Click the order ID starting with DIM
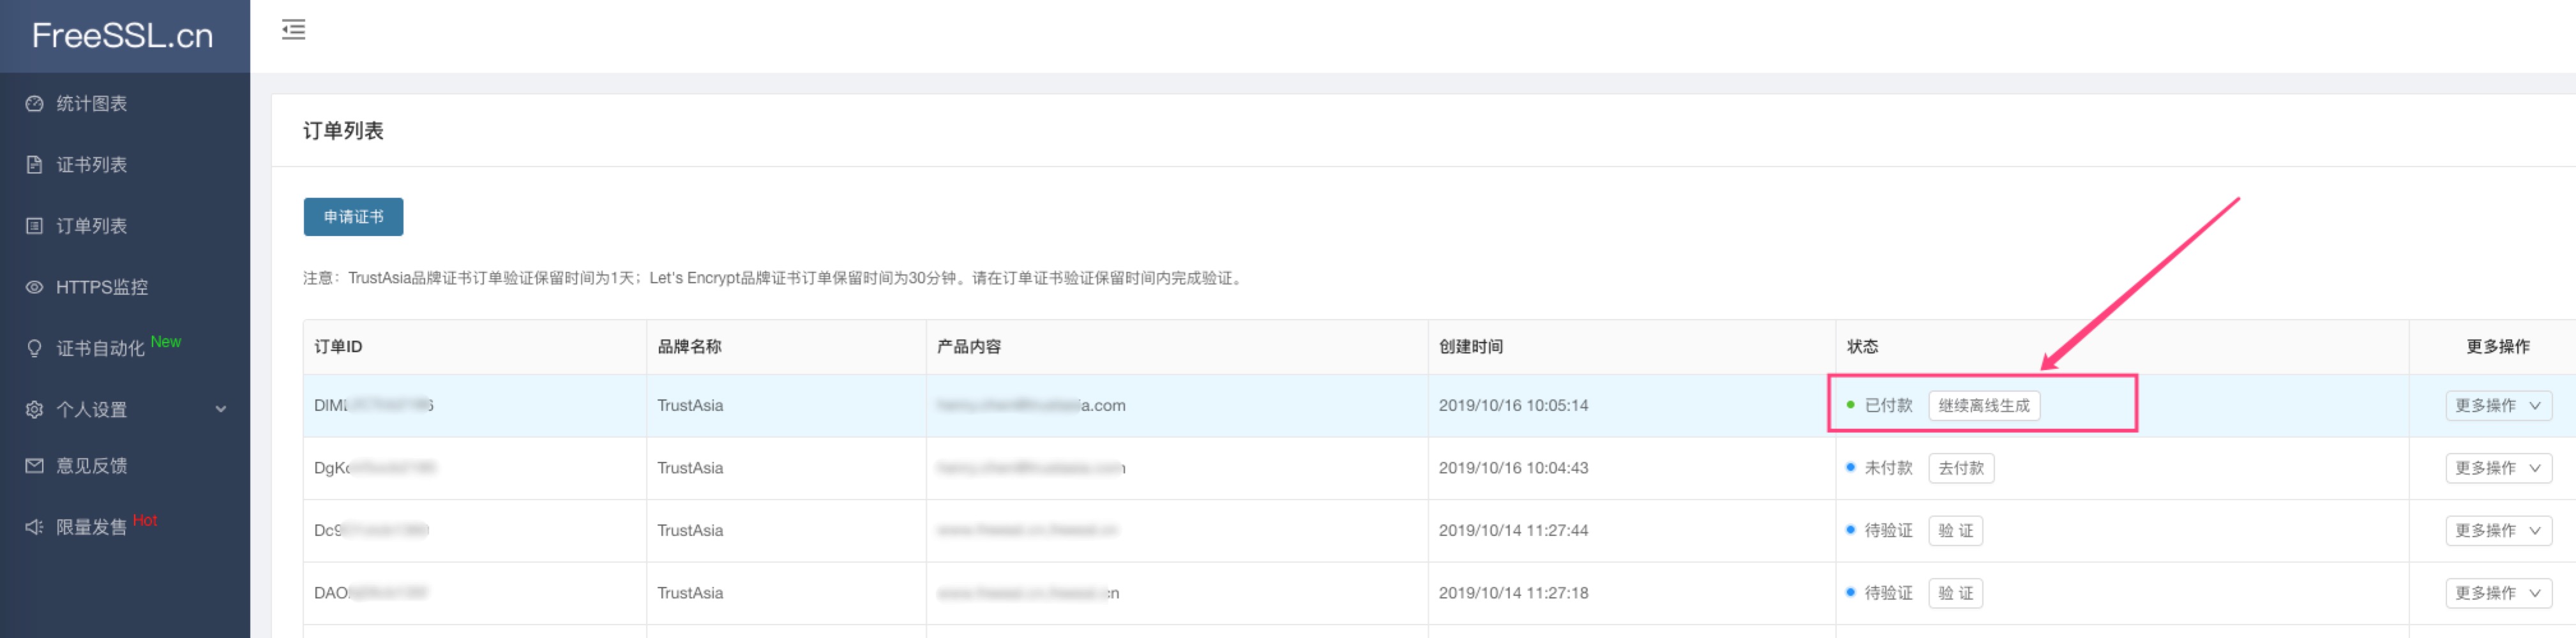The width and height of the screenshot is (2576, 638). click(x=374, y=405)
